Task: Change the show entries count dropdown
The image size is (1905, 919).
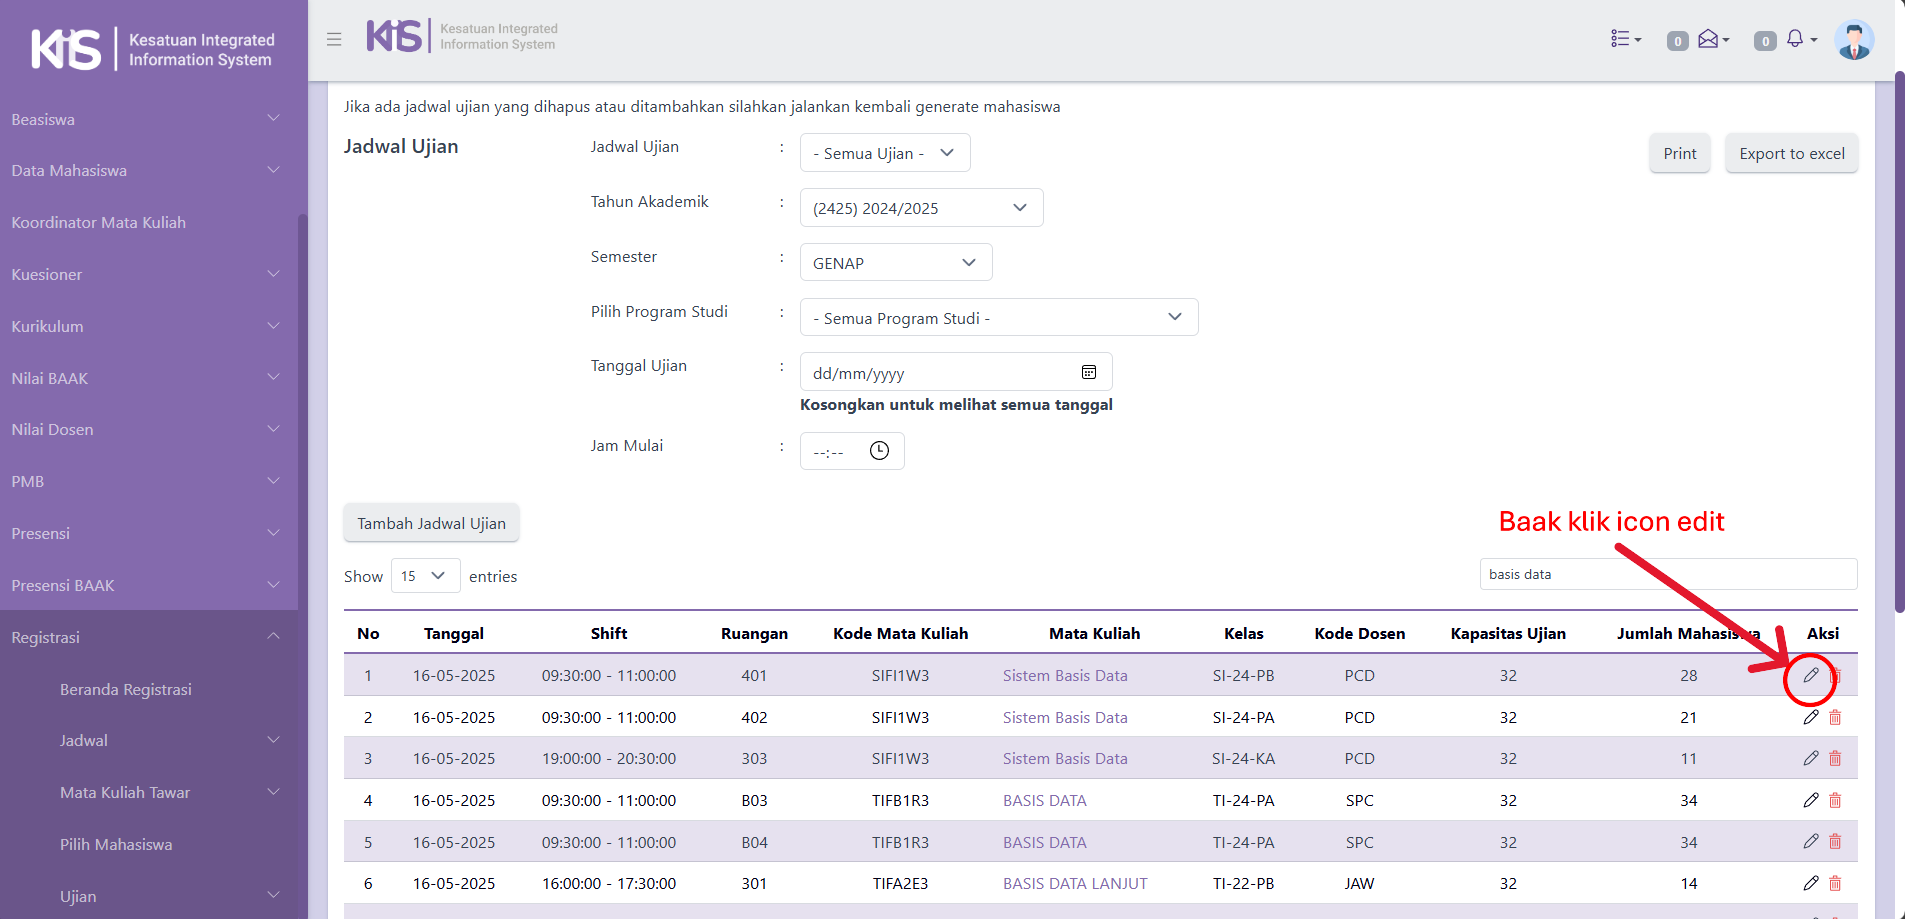Action: click(425, 576)
